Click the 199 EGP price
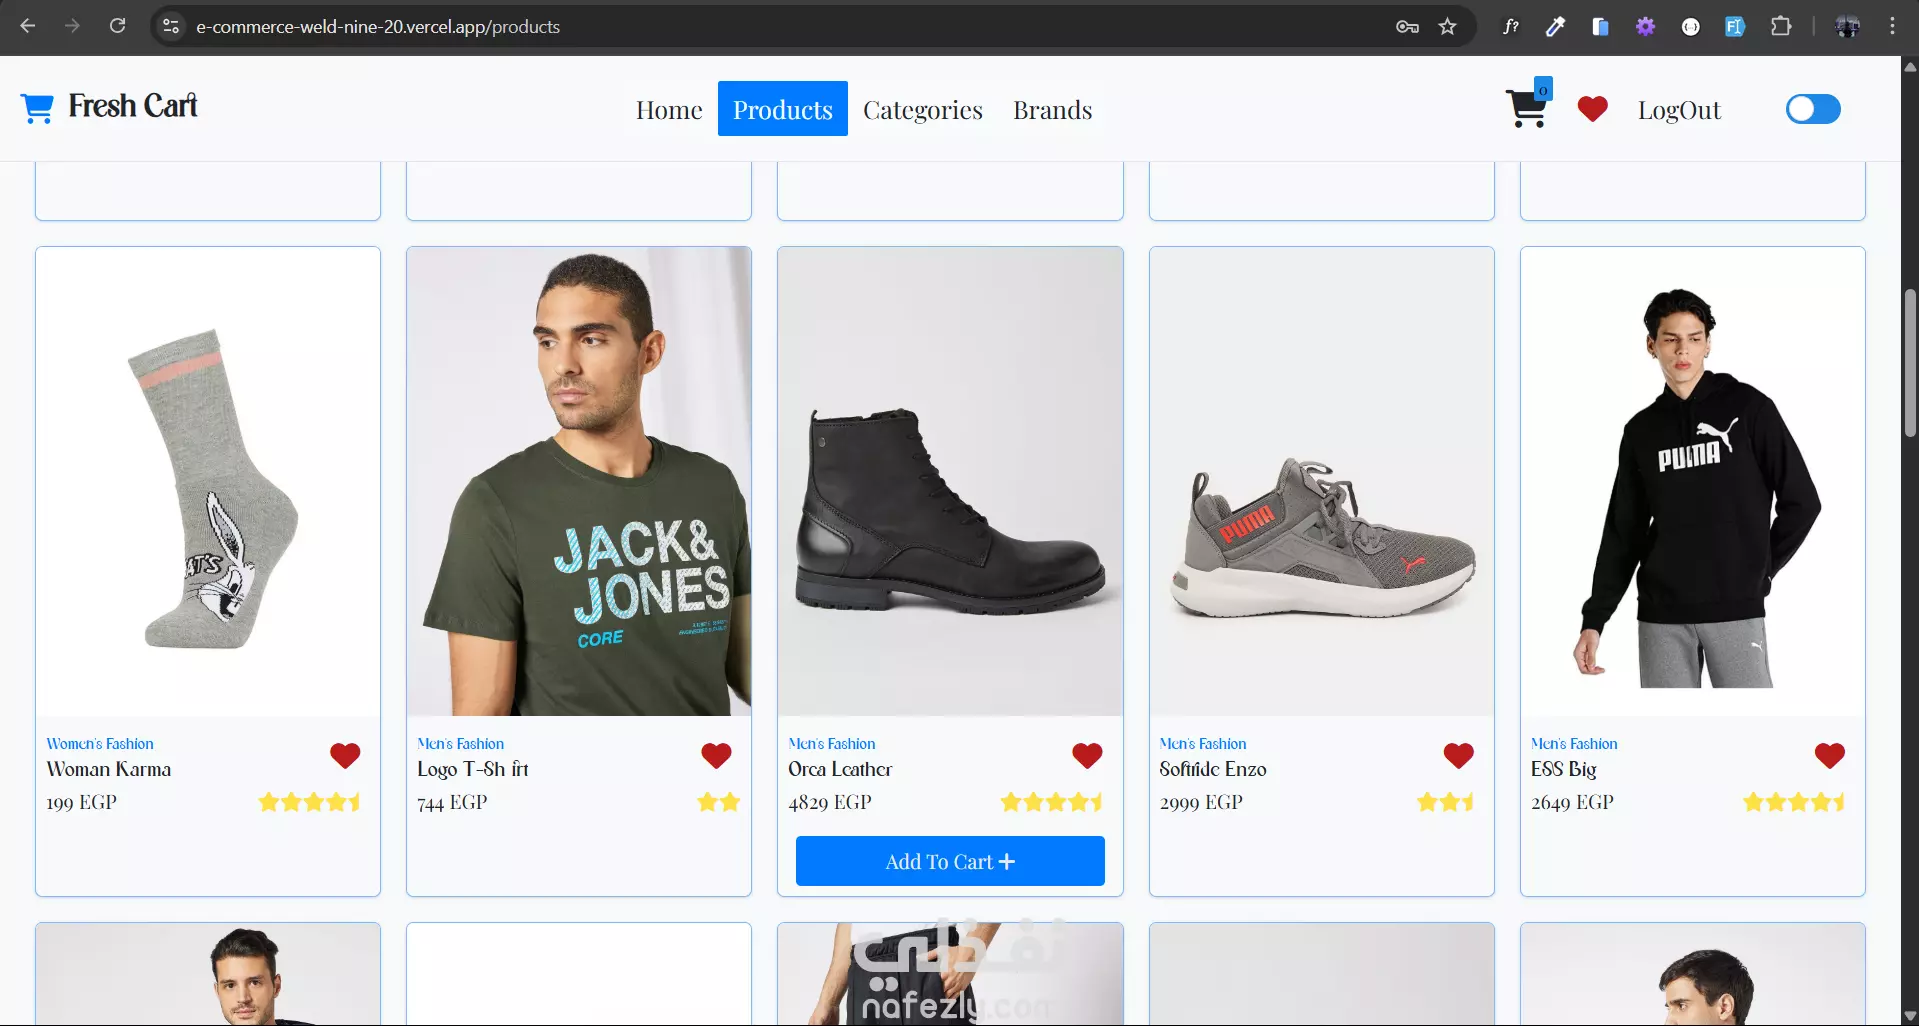Viewport: 1919px width, 1026px height. click(81, 802)
